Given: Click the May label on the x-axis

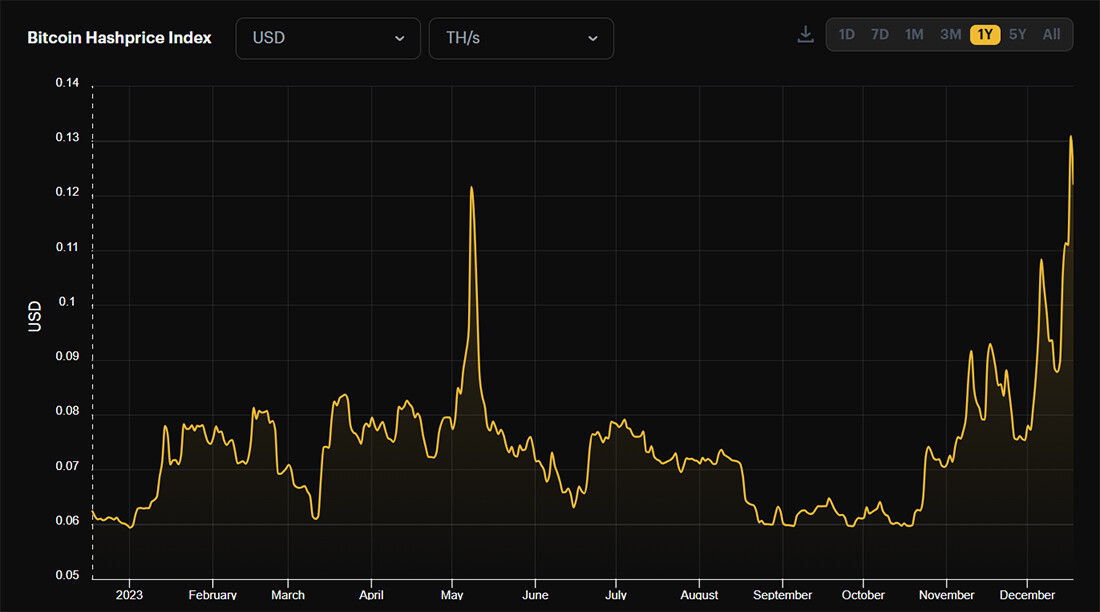Looking at the screenshot, I should (452, 594).
